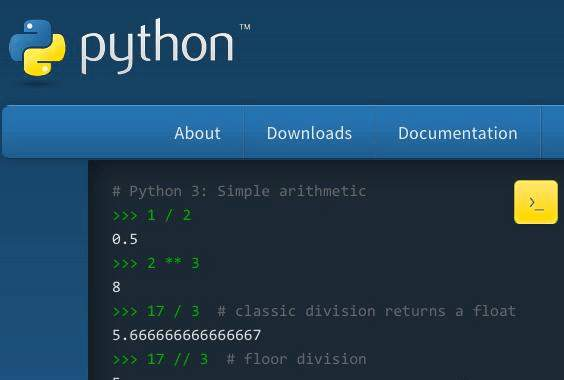Viewport: 564px width, 380px height.
Task: Click the partially visible menu item after Documentation
Action: coord(552,132)
